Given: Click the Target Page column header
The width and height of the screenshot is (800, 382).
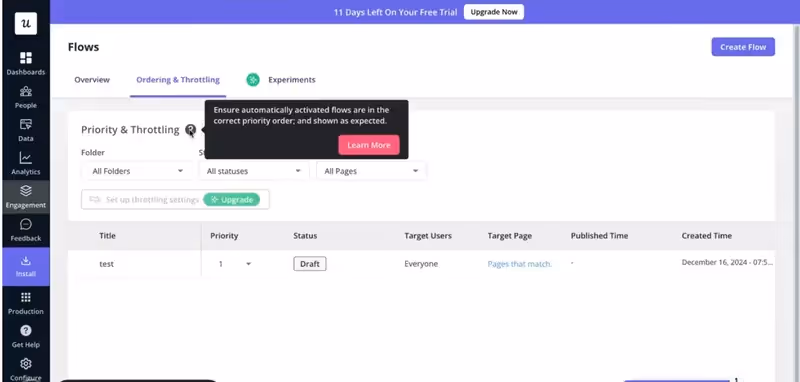Looking at the screenshot, I should point(510,236).
